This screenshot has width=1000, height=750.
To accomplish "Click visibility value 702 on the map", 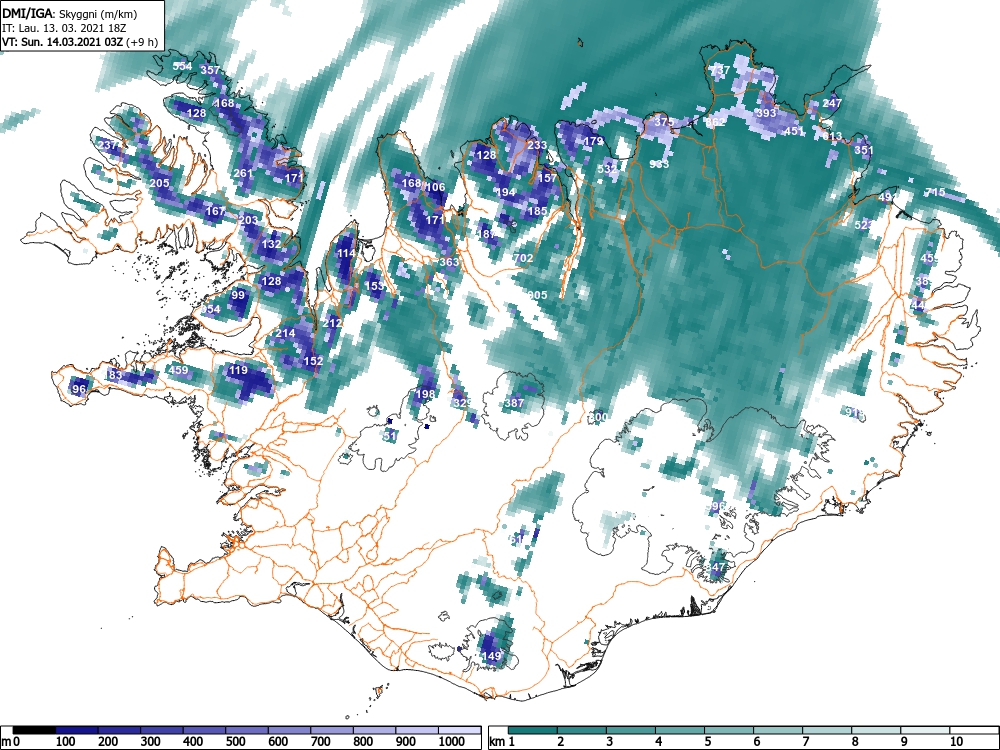I will (x=523, y=258).
